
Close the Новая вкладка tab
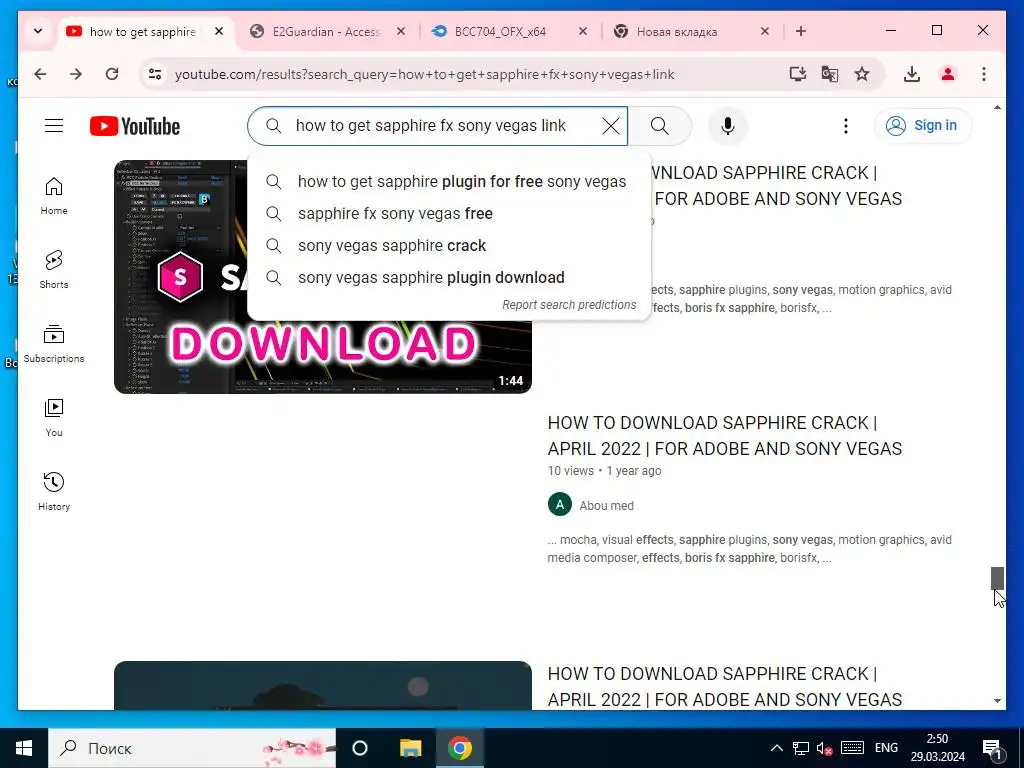coord(765,31)
